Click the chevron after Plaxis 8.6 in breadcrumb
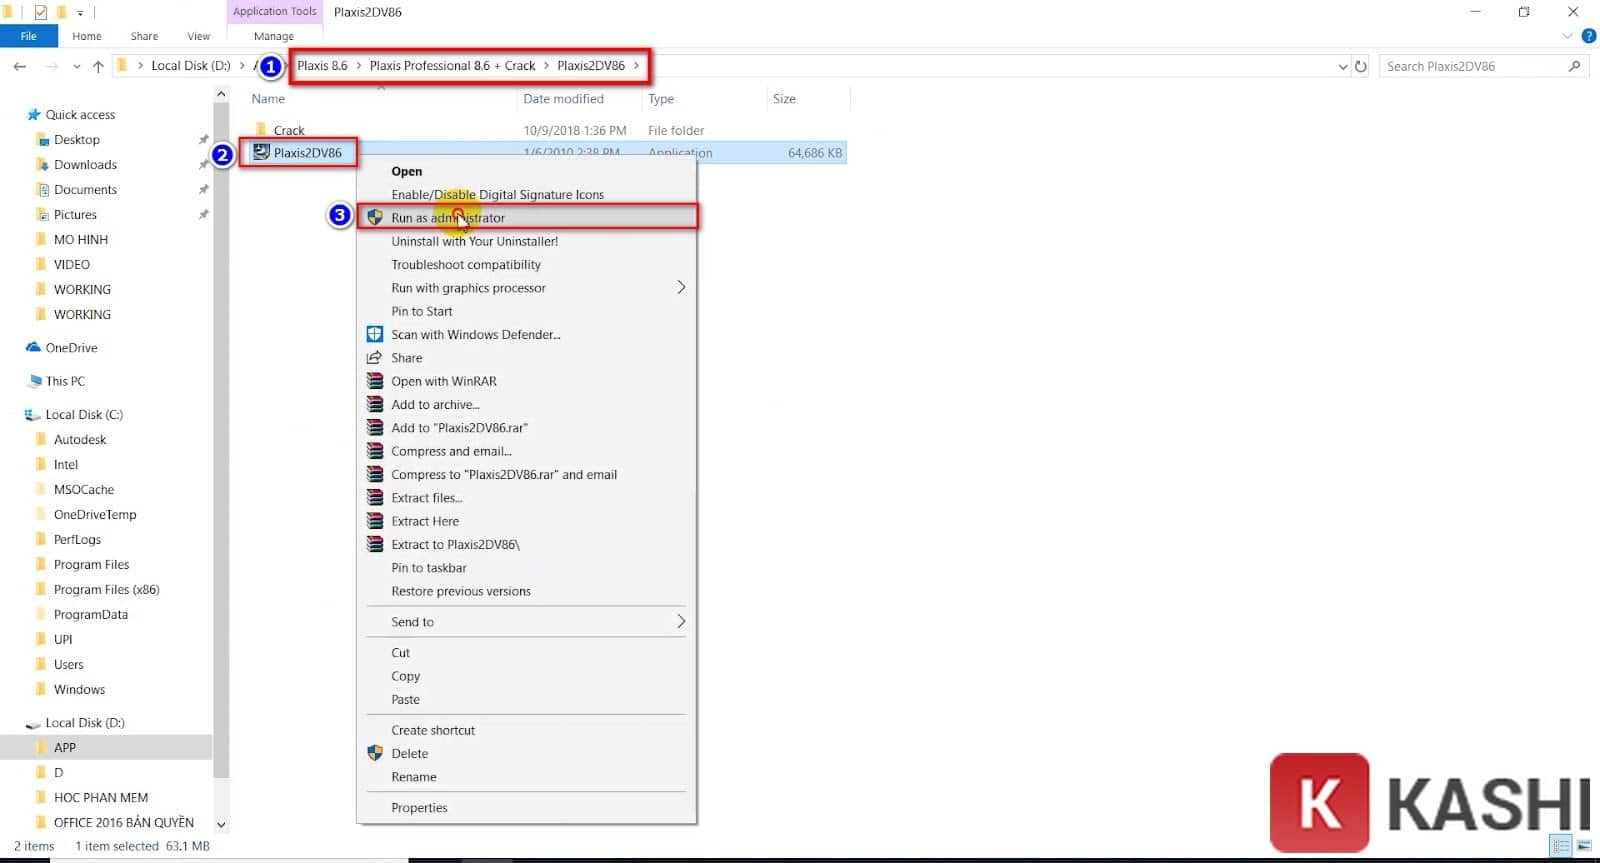The width and height of the screenshot is (1600, 863). [358, 66]
